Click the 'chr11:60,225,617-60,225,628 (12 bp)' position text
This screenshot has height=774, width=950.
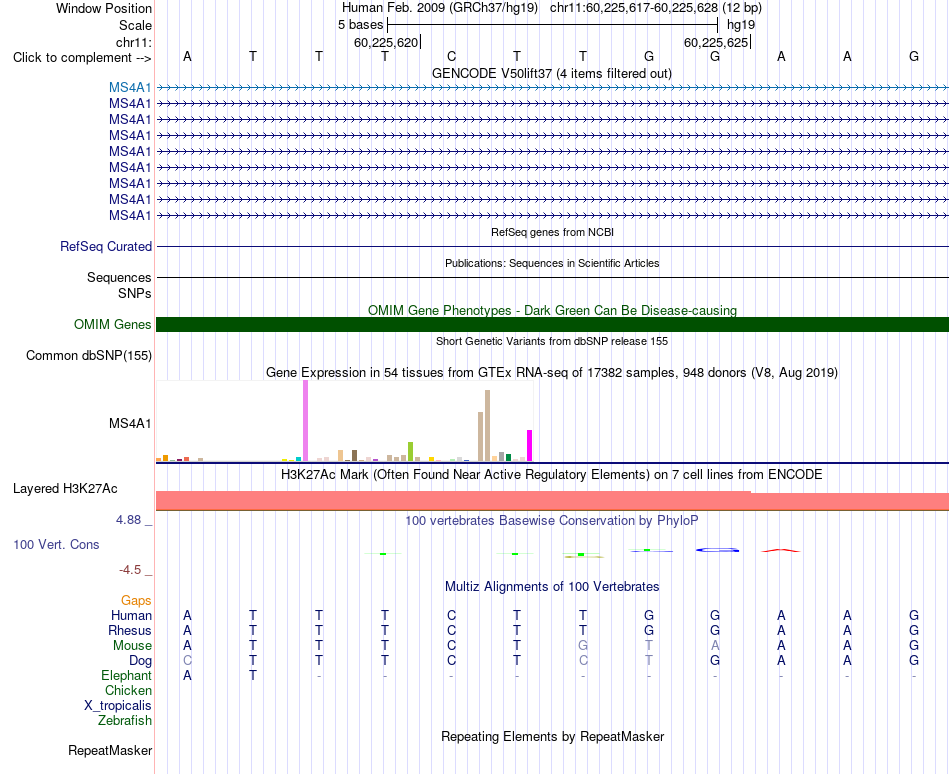pos(656,8)
